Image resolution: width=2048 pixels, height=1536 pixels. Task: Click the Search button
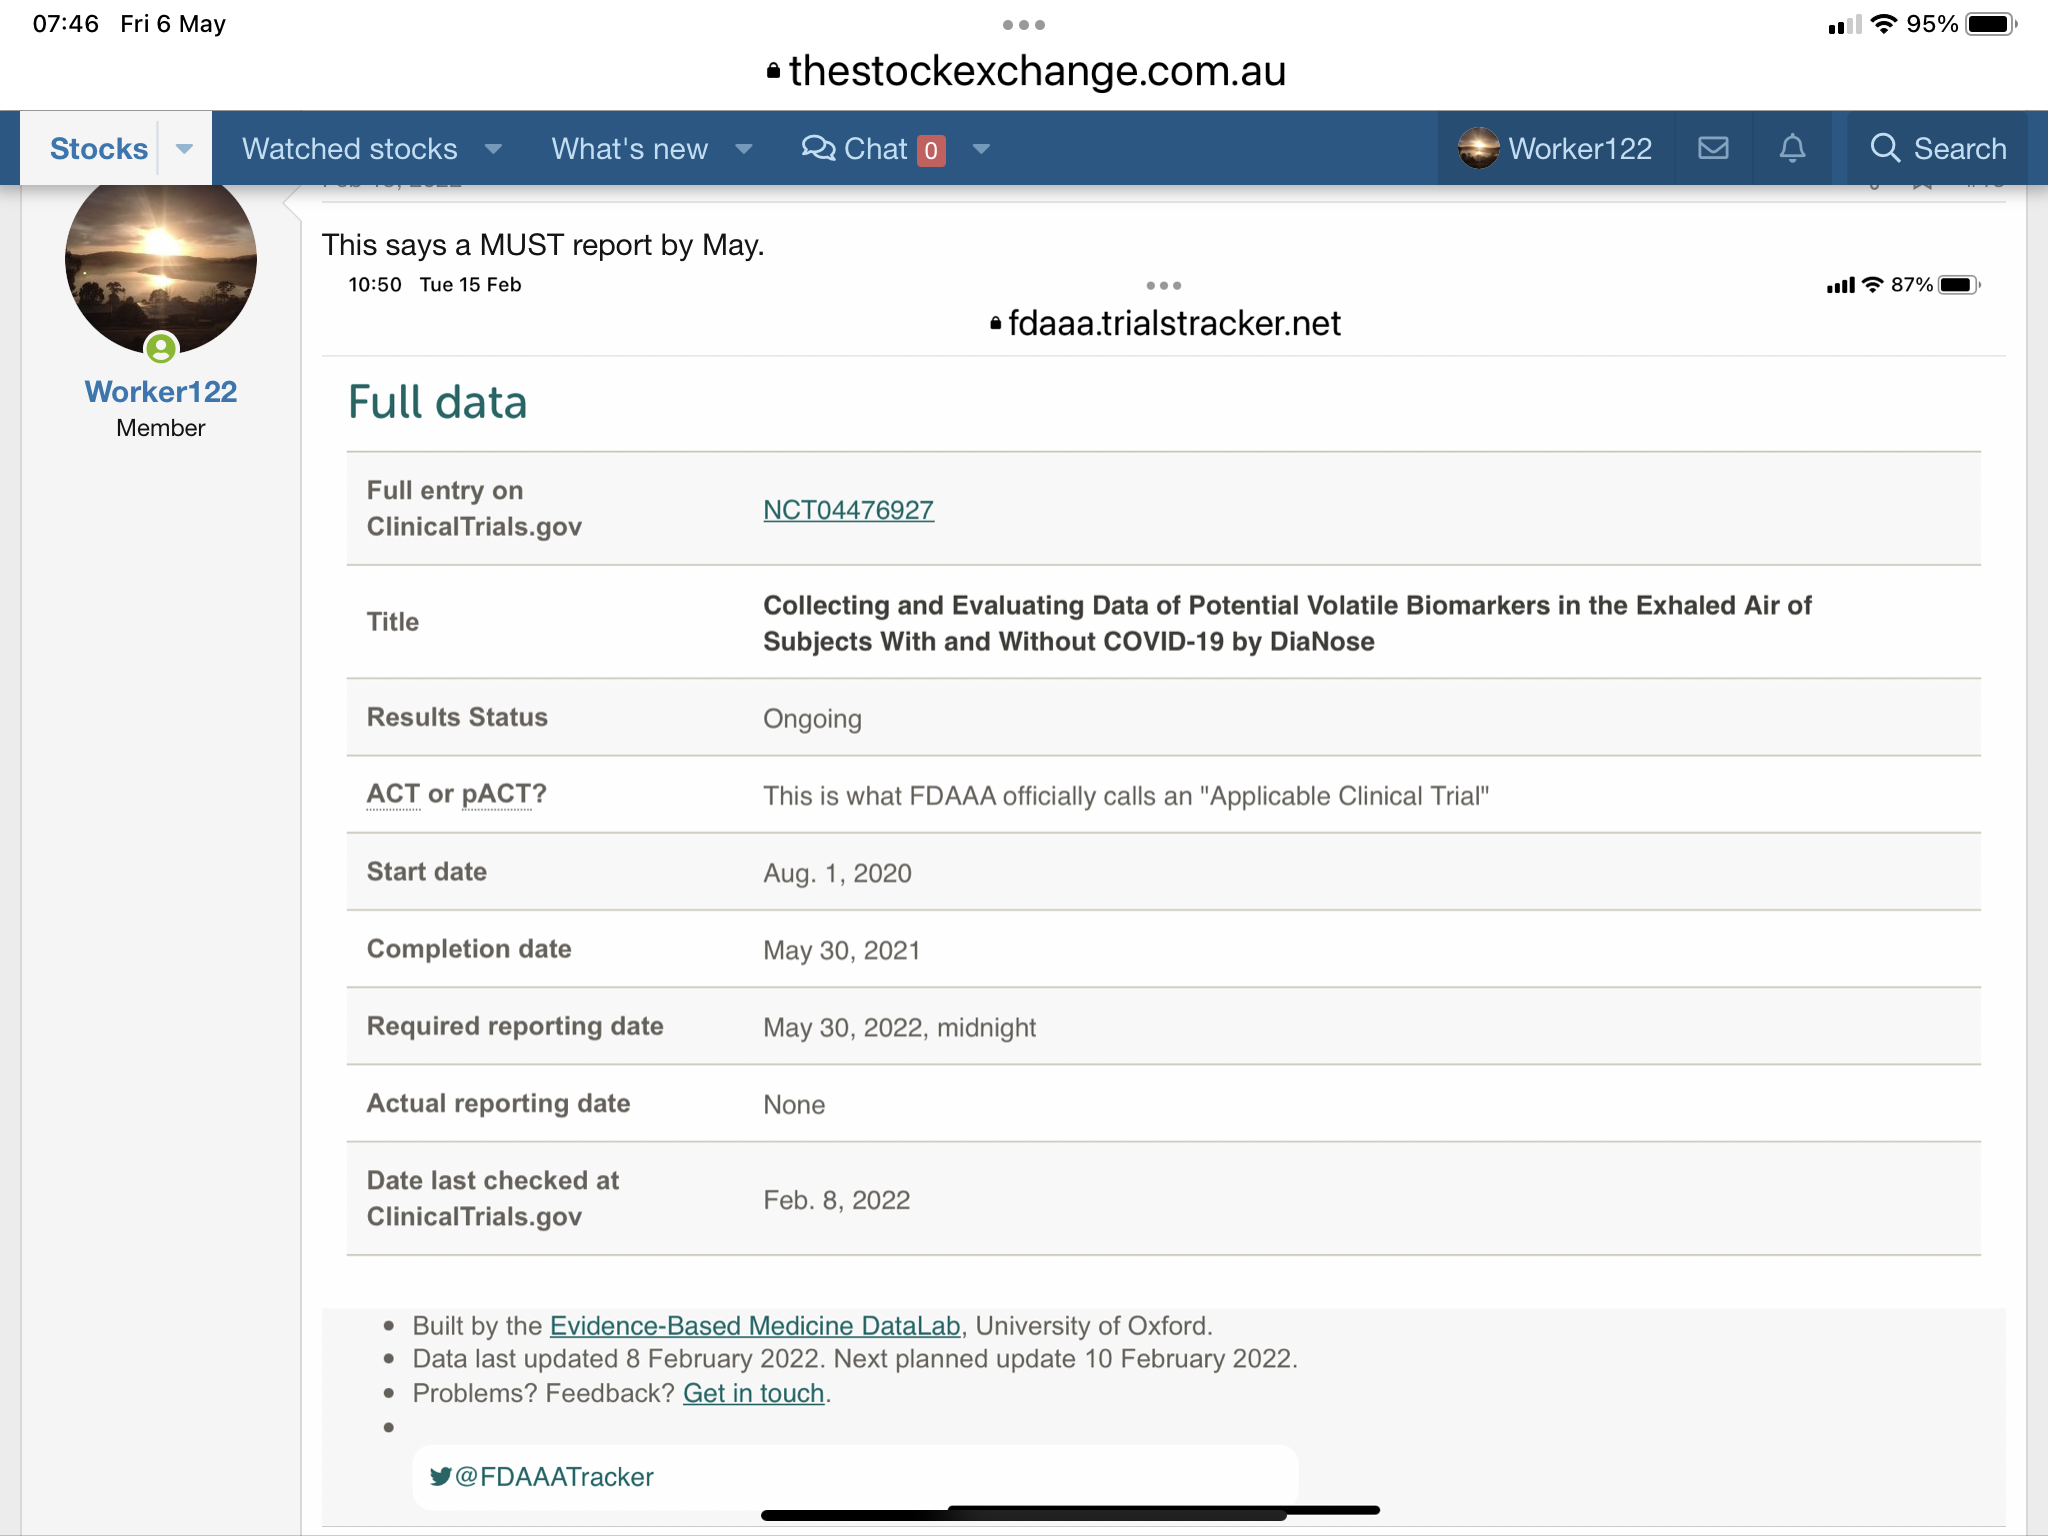(1938, 149)
